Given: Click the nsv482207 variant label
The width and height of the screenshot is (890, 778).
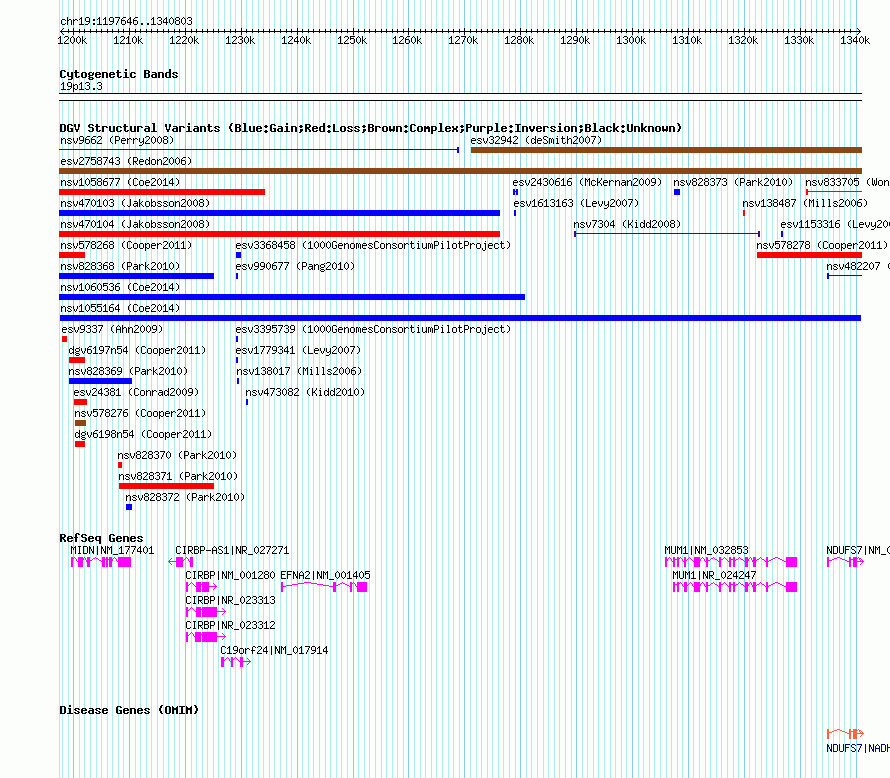Looking at the screenshot, I should click(858, 266).
